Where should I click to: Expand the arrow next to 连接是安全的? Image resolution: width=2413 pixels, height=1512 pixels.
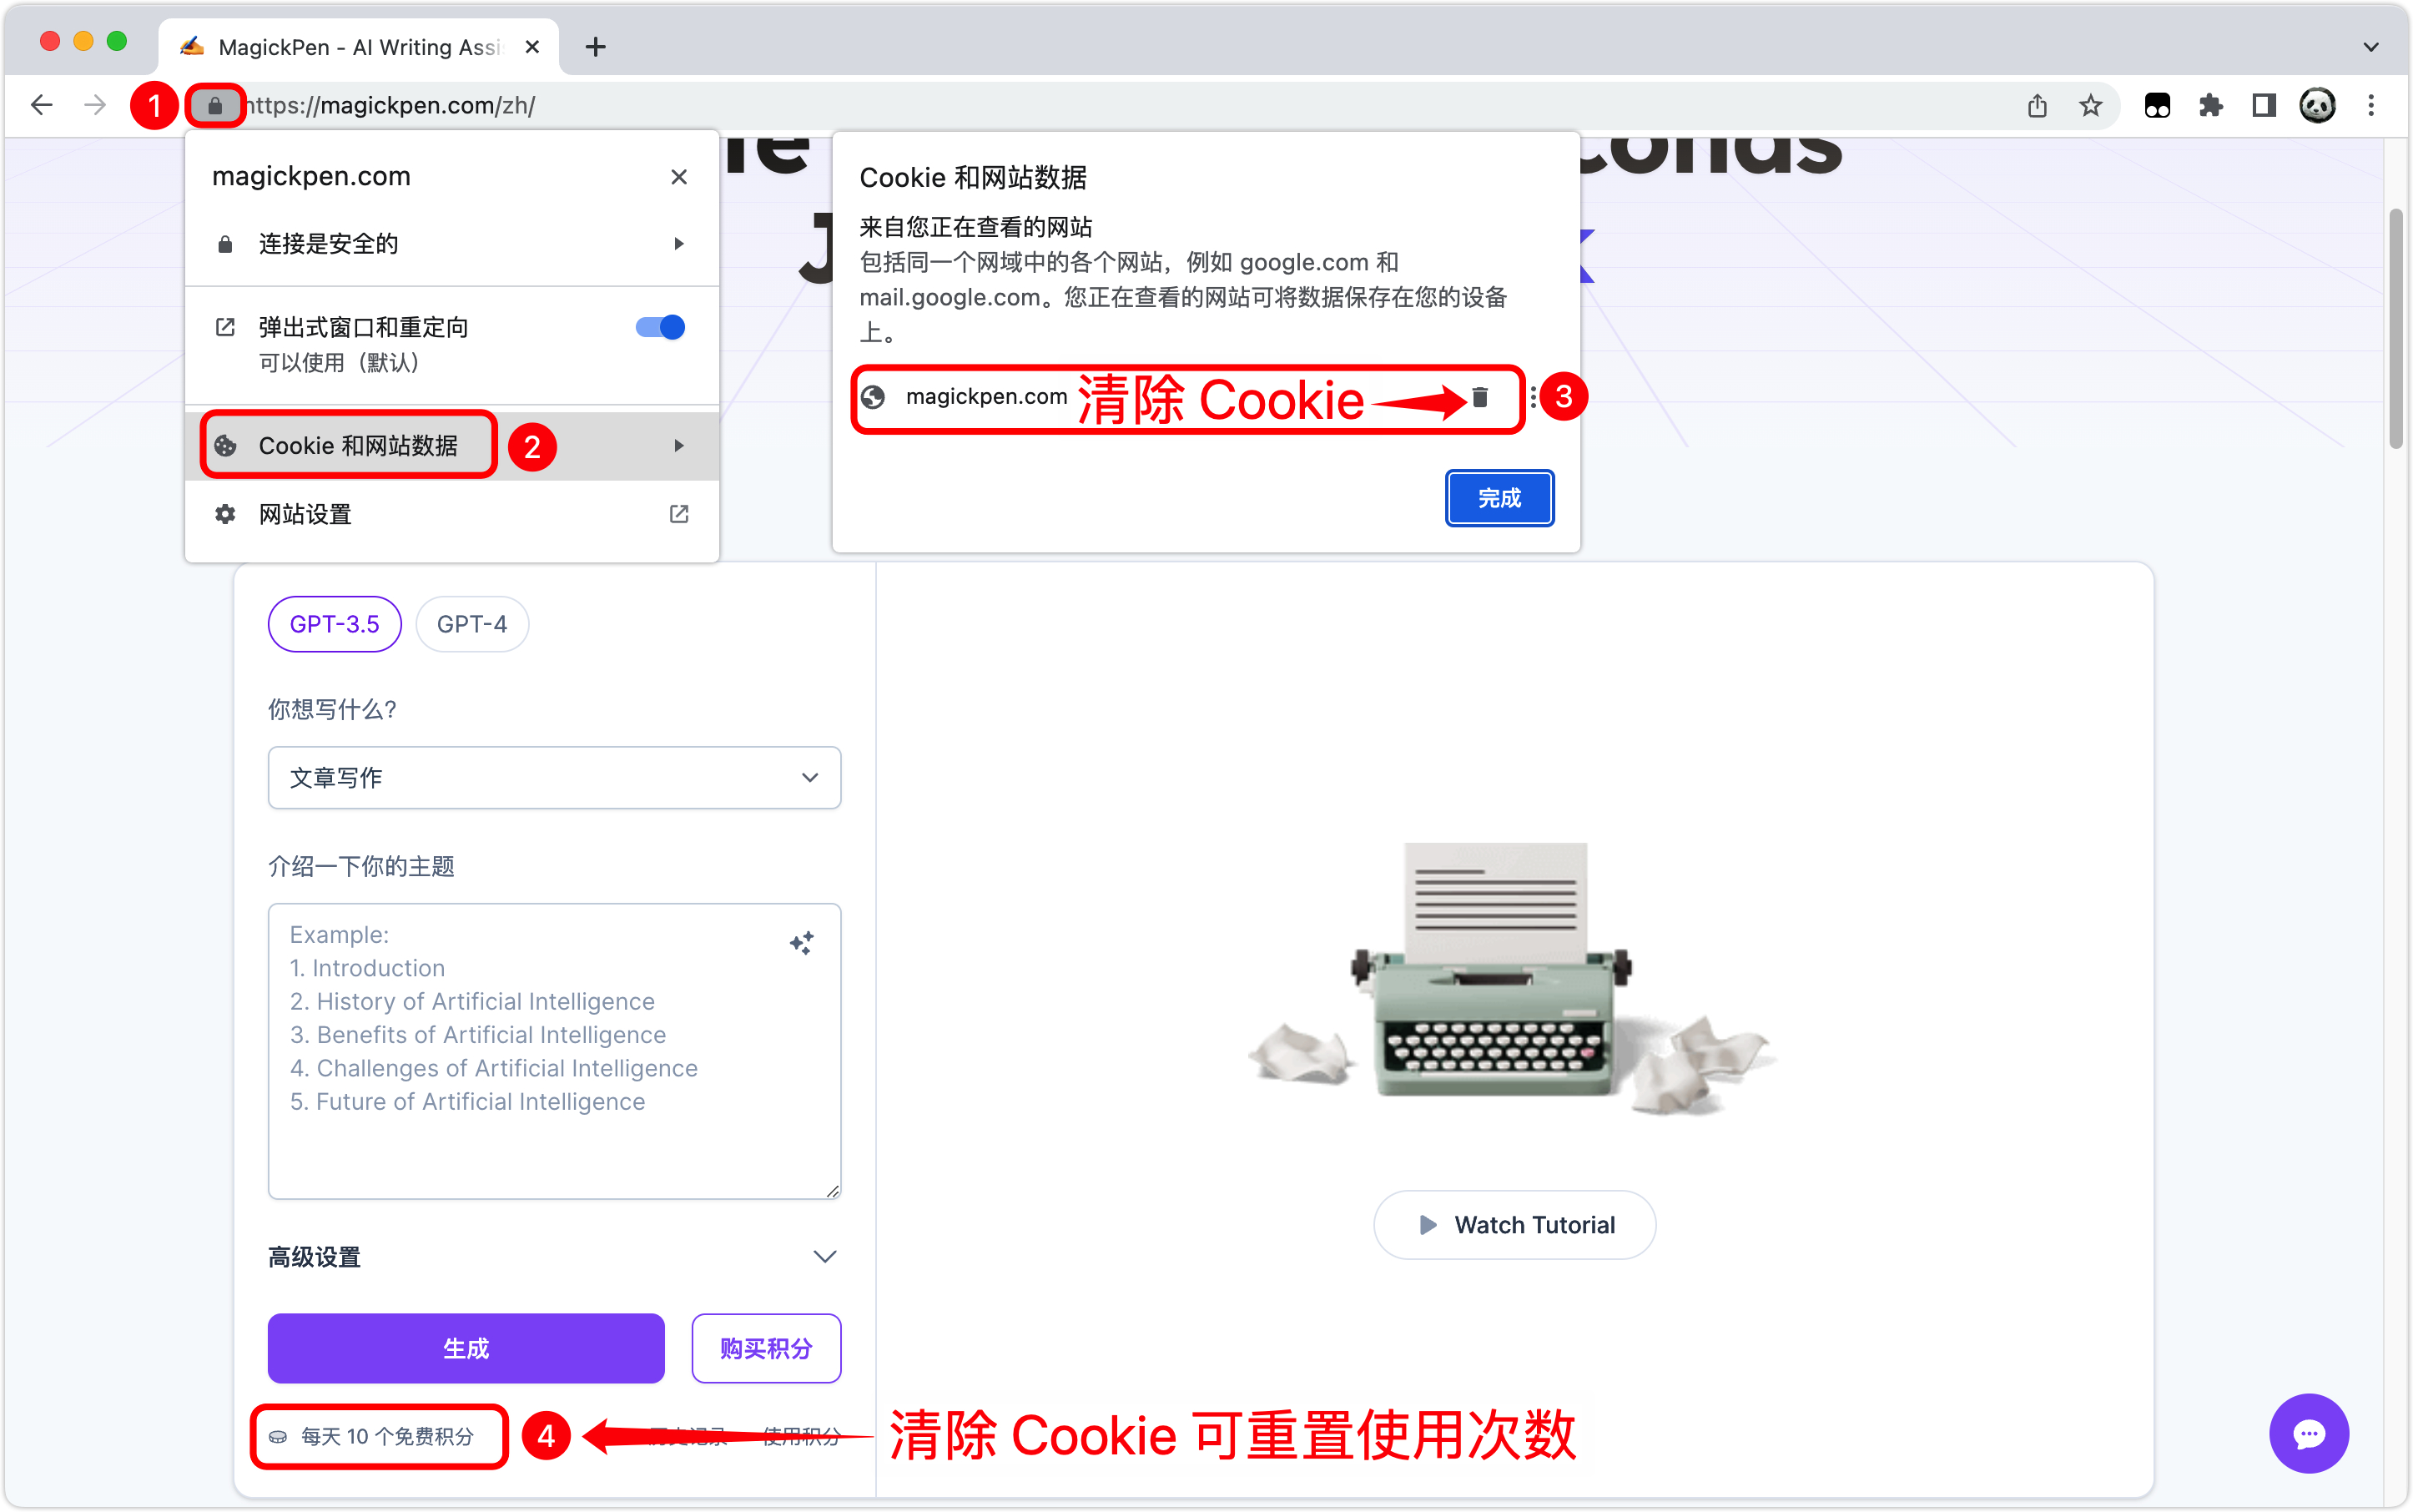tap(679, 244)
